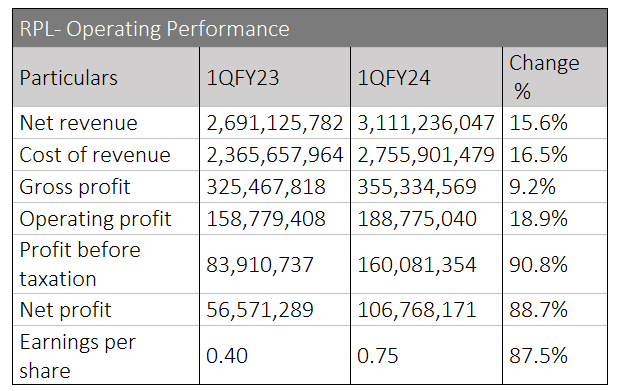The height and width of the screenshot is (391, 624).
Task: Click the RPL- Operating Performance title bar
Action: [310, 28]
